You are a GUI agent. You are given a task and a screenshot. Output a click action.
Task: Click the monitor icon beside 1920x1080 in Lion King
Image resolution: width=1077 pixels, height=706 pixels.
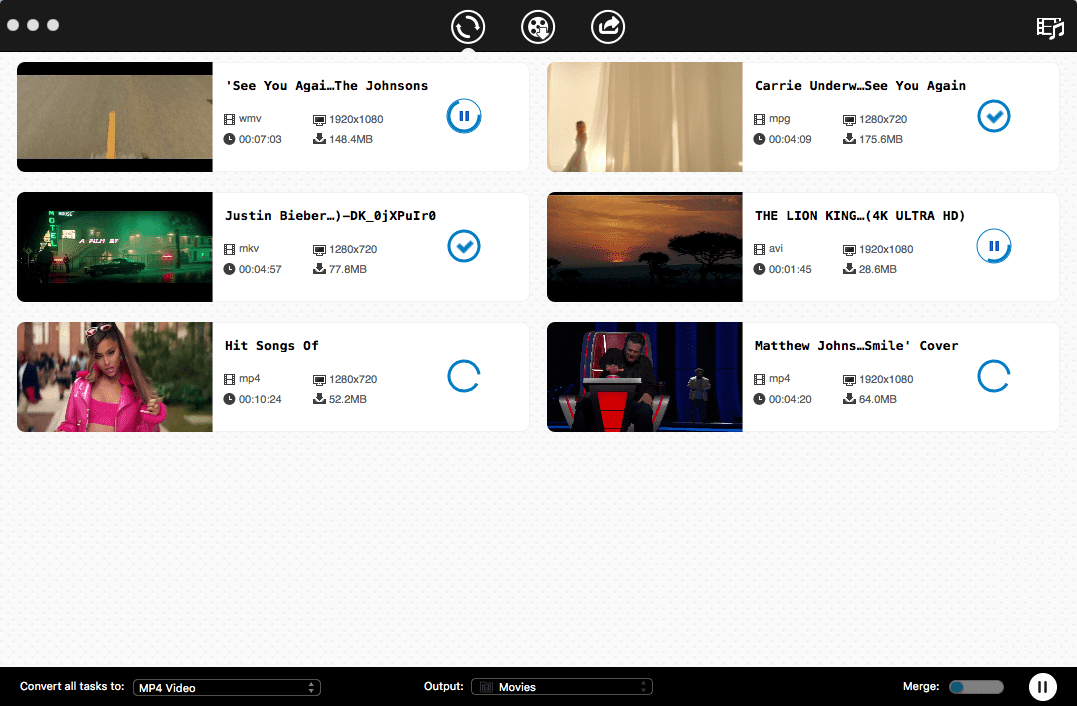[849, 250]
